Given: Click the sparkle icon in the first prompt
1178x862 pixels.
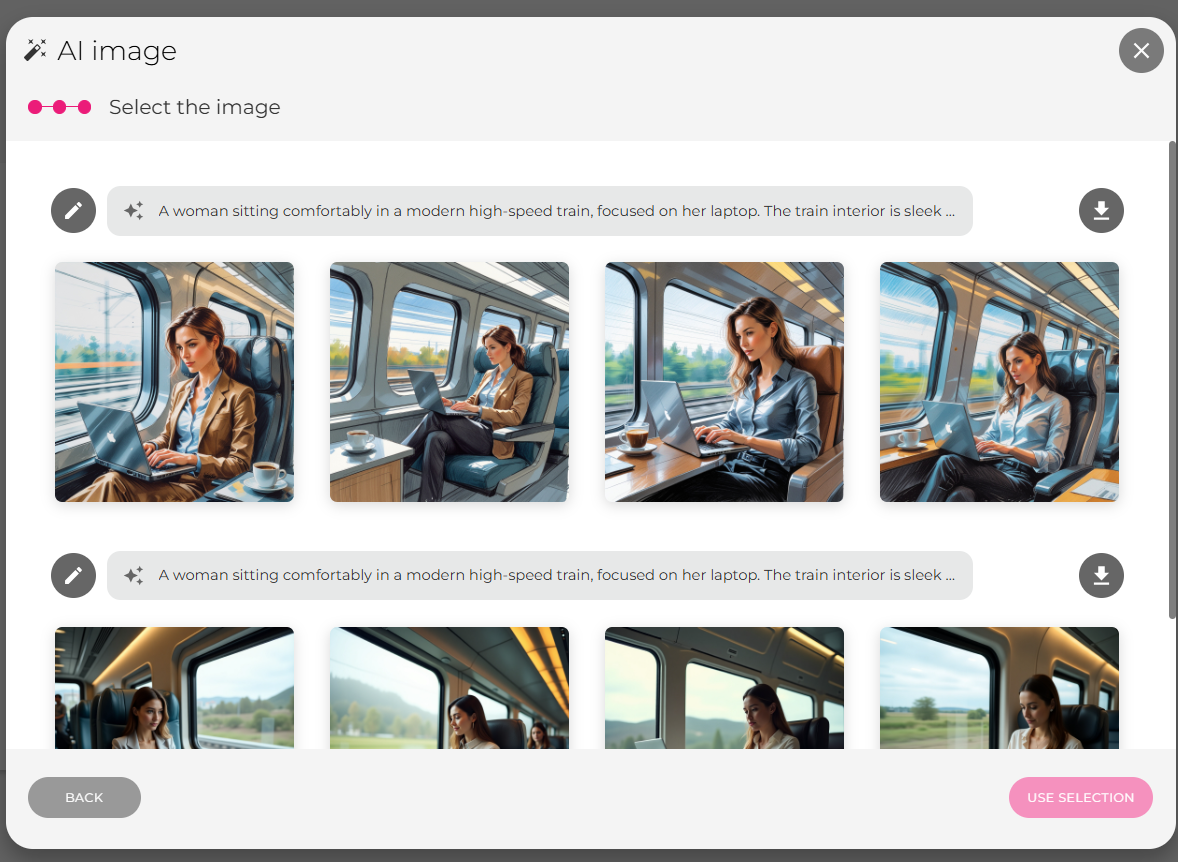Looking at the screenshot, I should [134, 211].
